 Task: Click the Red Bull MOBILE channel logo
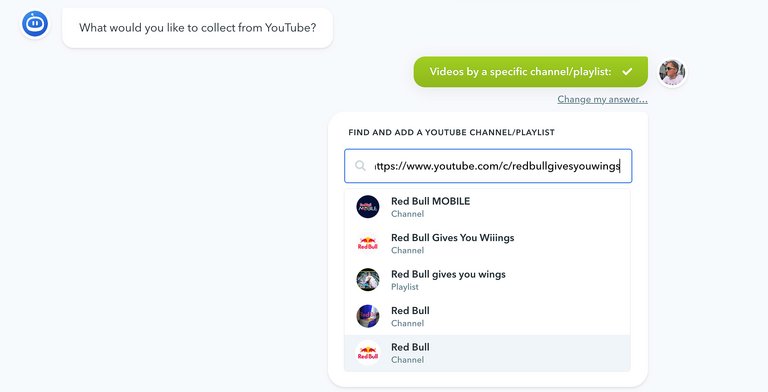(368, 207)
